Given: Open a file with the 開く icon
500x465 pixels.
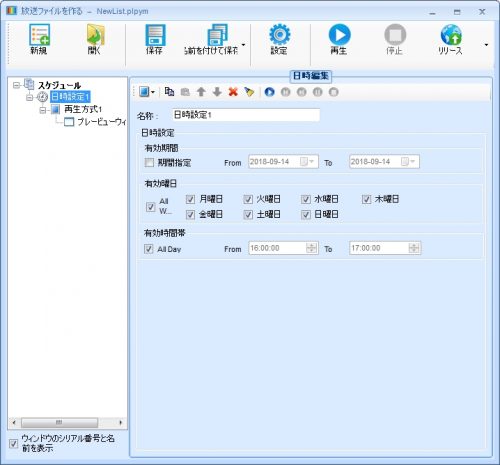Looking at the screenshot, I should (x=96, y=35).
